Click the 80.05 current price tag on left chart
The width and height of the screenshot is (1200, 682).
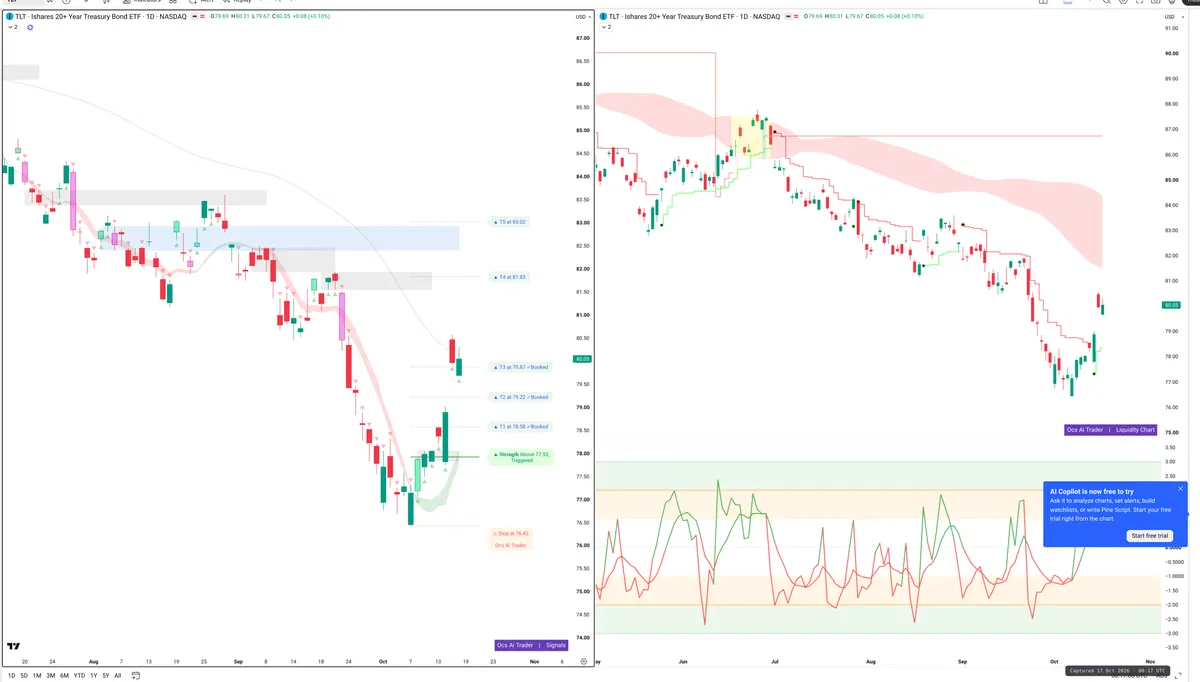pyautogui.click(x=583, y=358)
